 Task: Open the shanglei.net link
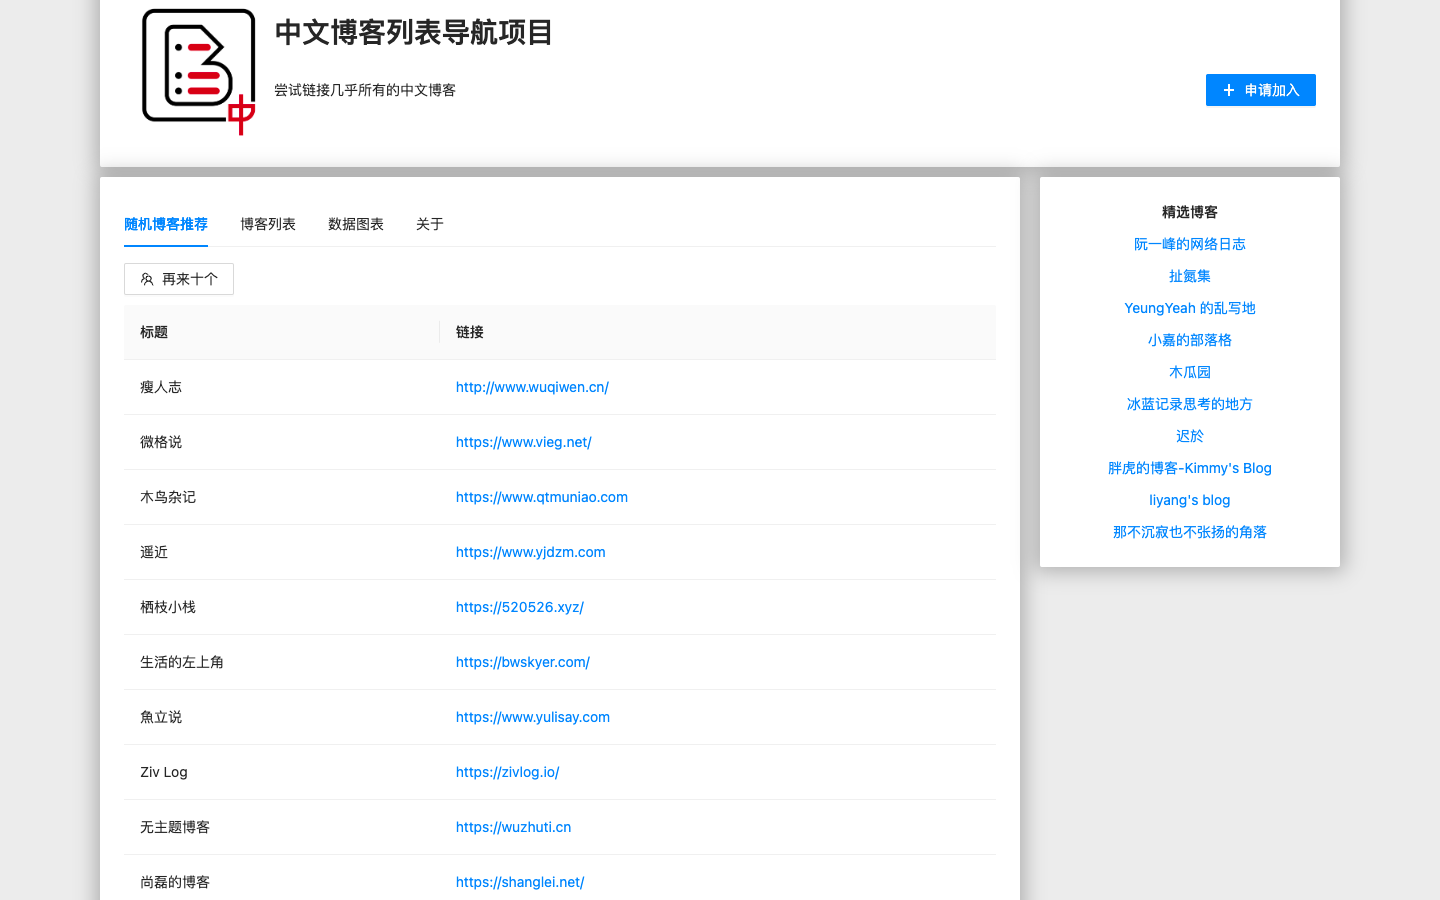click(519, 882)
